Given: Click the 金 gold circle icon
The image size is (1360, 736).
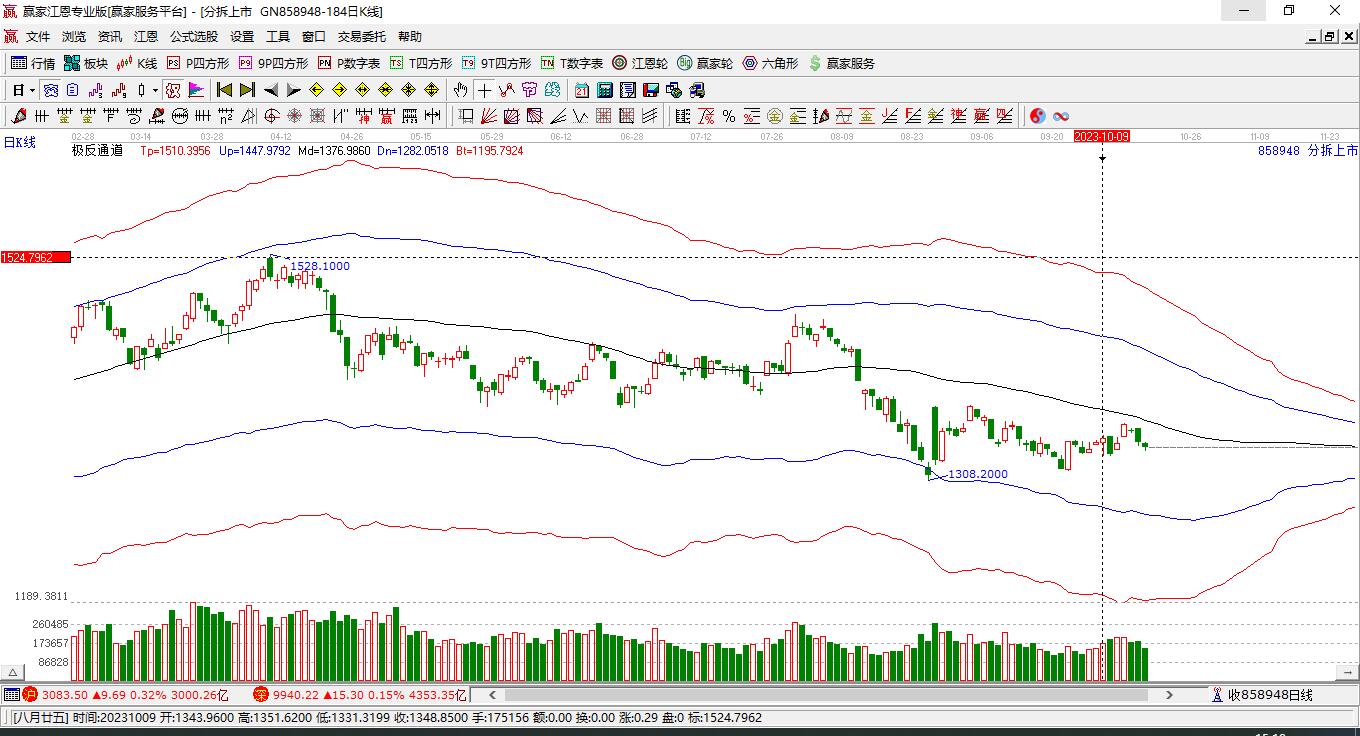Looking at the screenshot, I should 775,116.
